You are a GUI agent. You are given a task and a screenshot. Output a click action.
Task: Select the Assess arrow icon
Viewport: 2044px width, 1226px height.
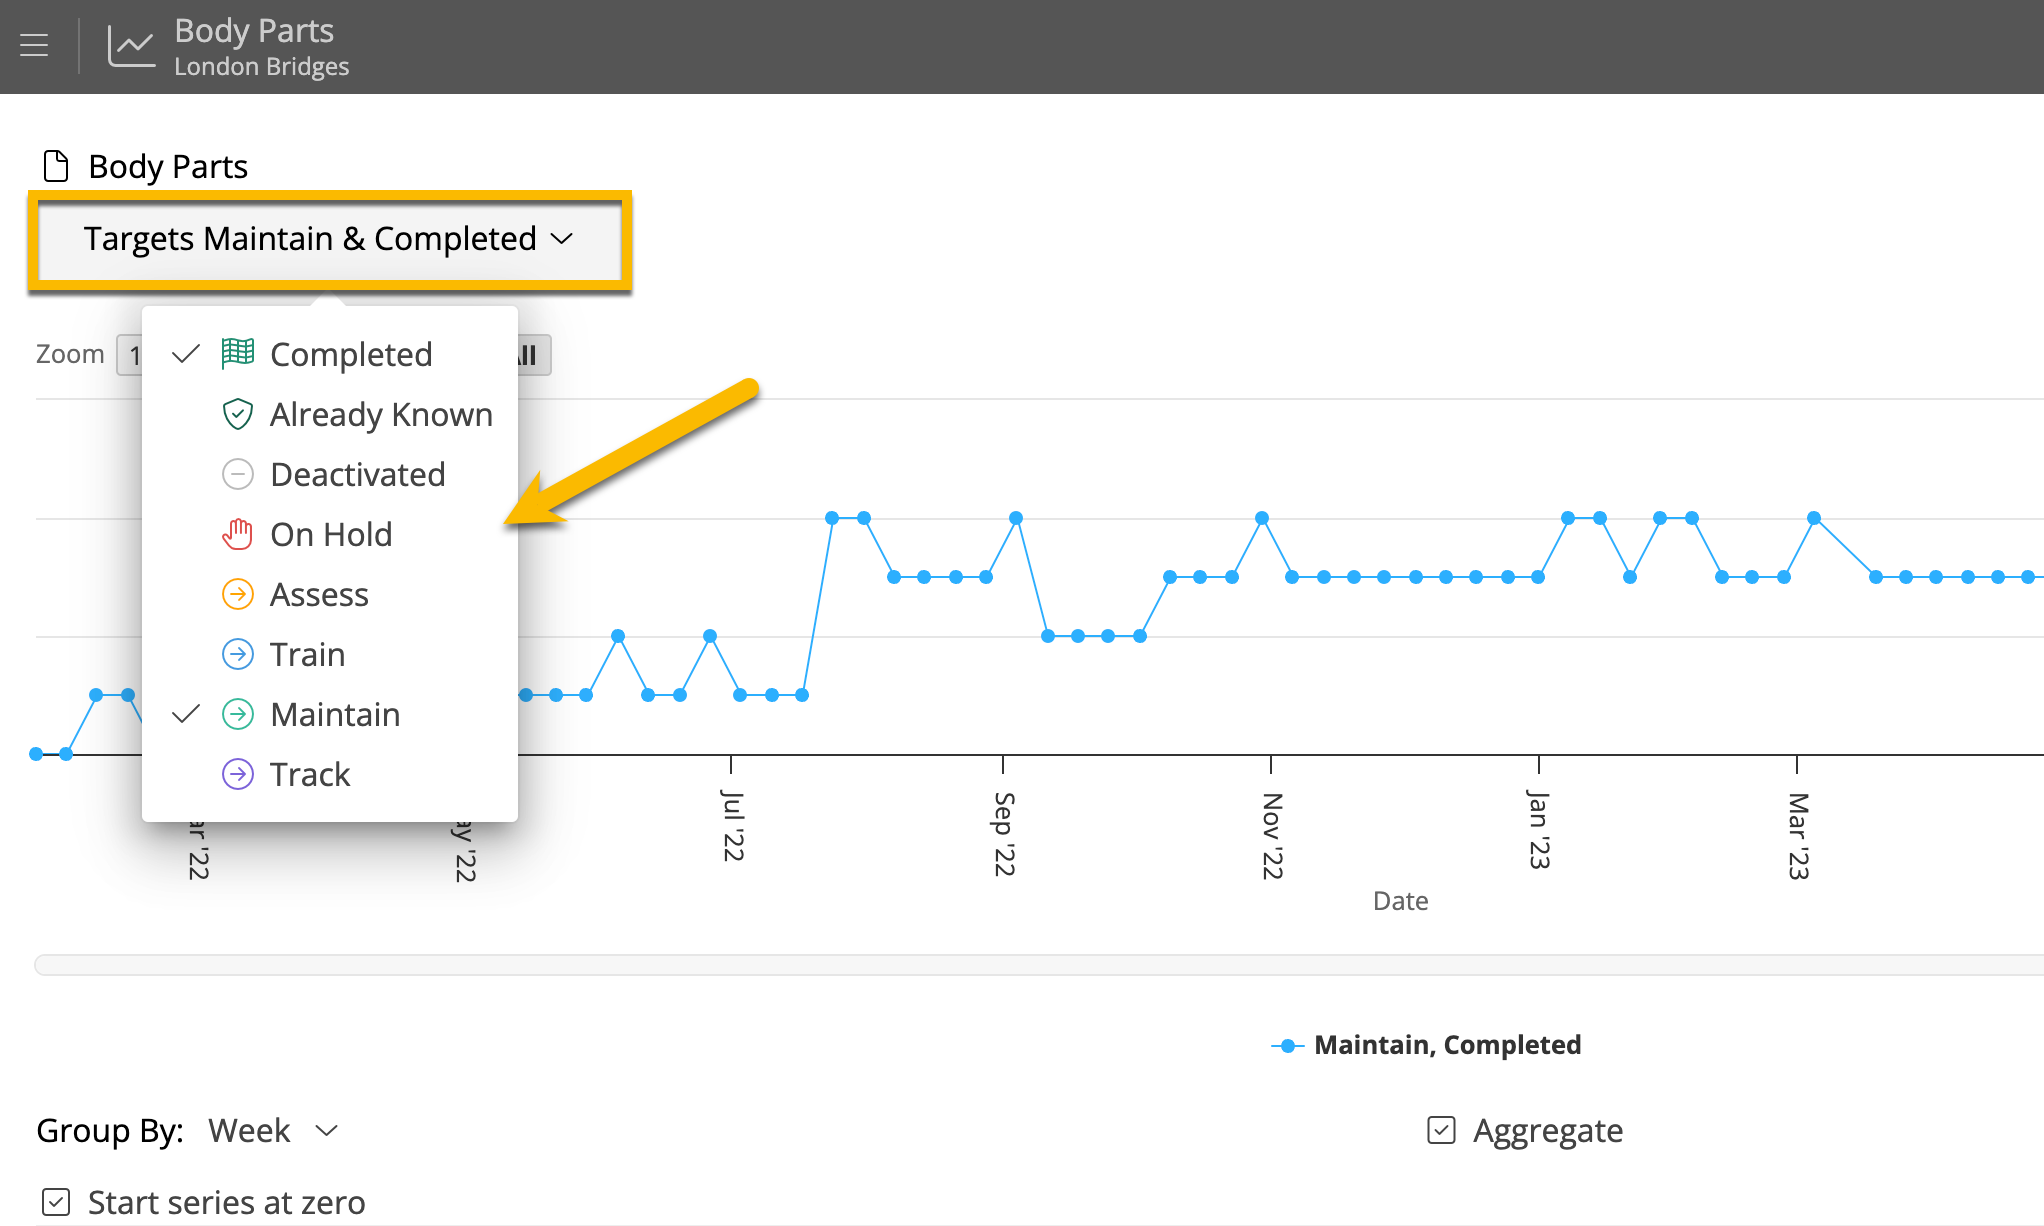[237, 594]
